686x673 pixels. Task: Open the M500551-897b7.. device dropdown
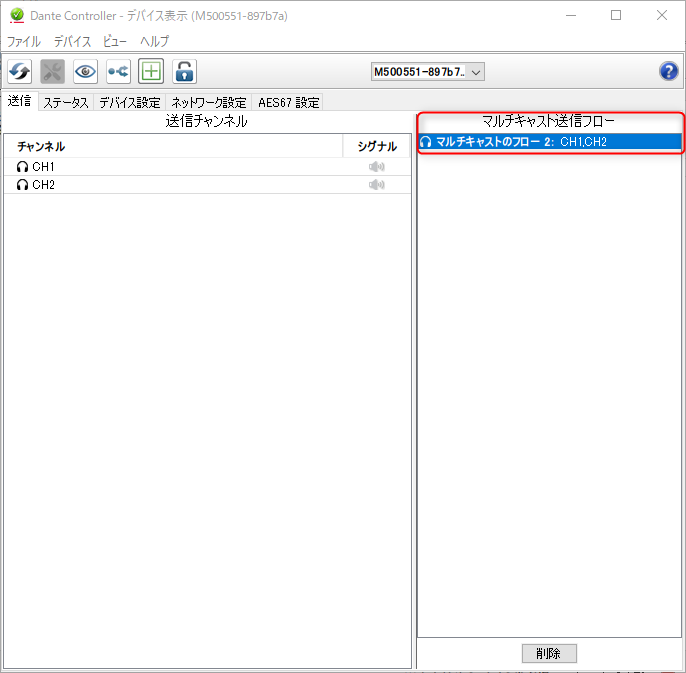(428, 72)
